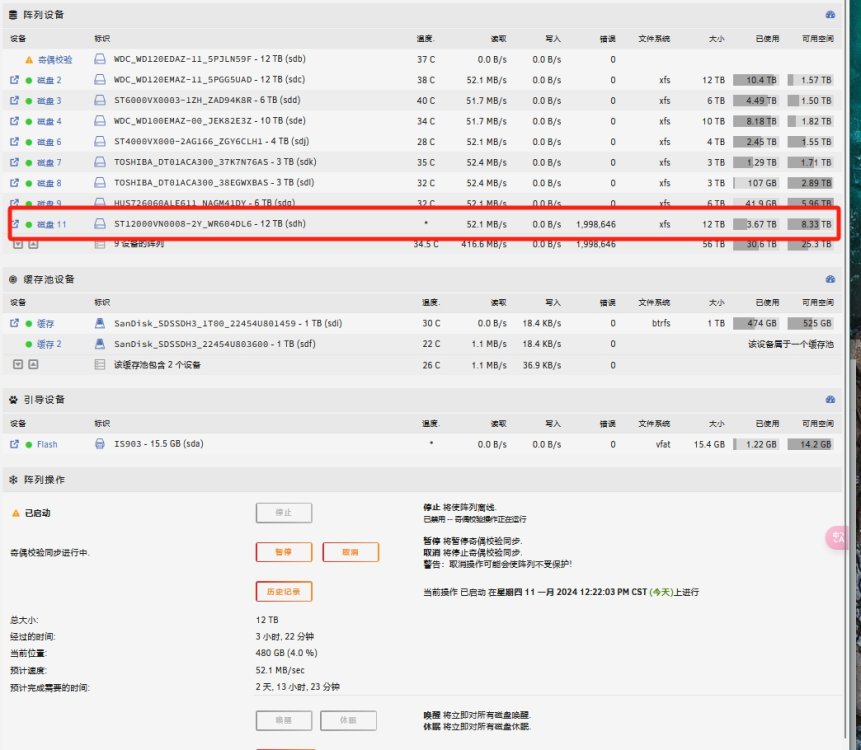Click the 2 天, 13 小时, 23 分钟 finish estimate
The width and height of the screenshot is (861, 750).
click(298, 687)
